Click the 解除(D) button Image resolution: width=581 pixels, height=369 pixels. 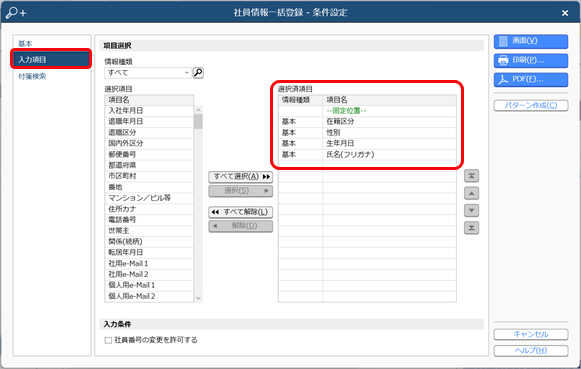click(x=240, y=226)
